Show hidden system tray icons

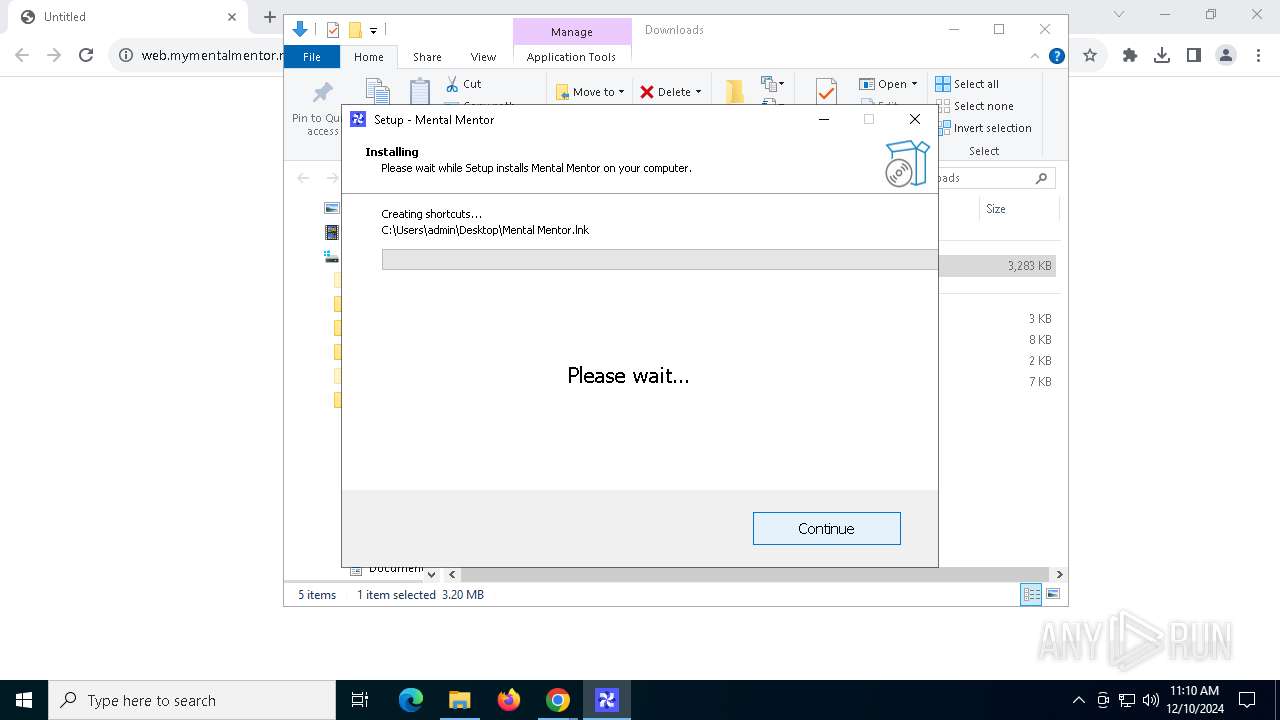click(x=1078, y=700)
